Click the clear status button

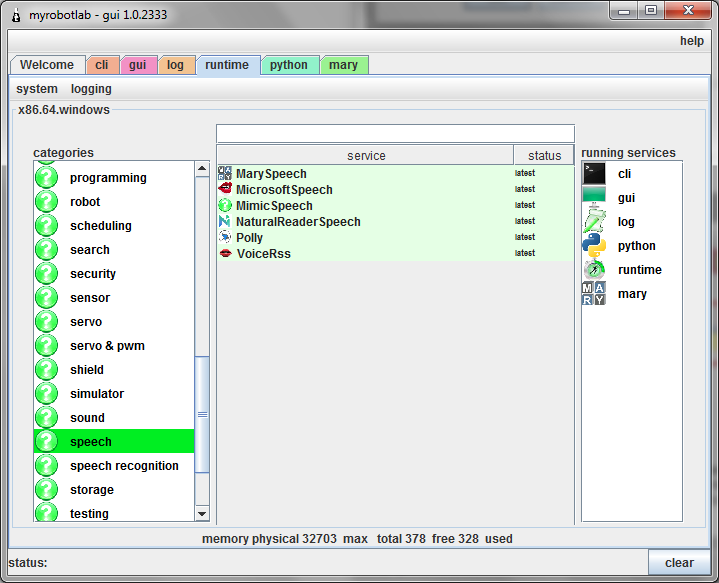tap(679, 562)
